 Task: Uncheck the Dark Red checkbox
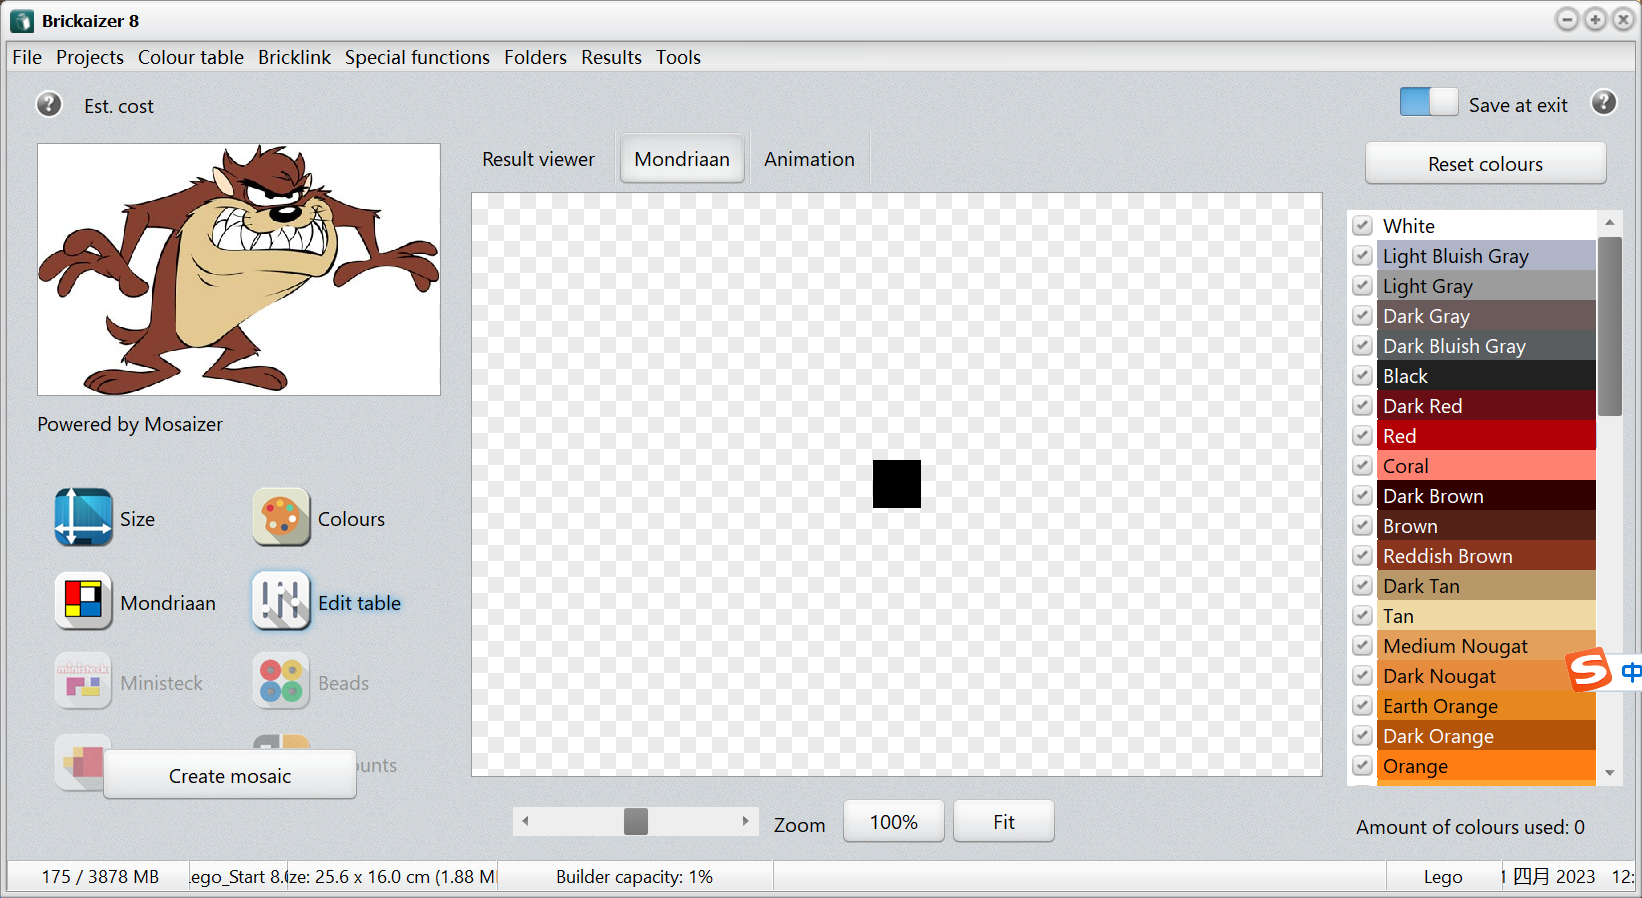click(x=1362, y=406)
